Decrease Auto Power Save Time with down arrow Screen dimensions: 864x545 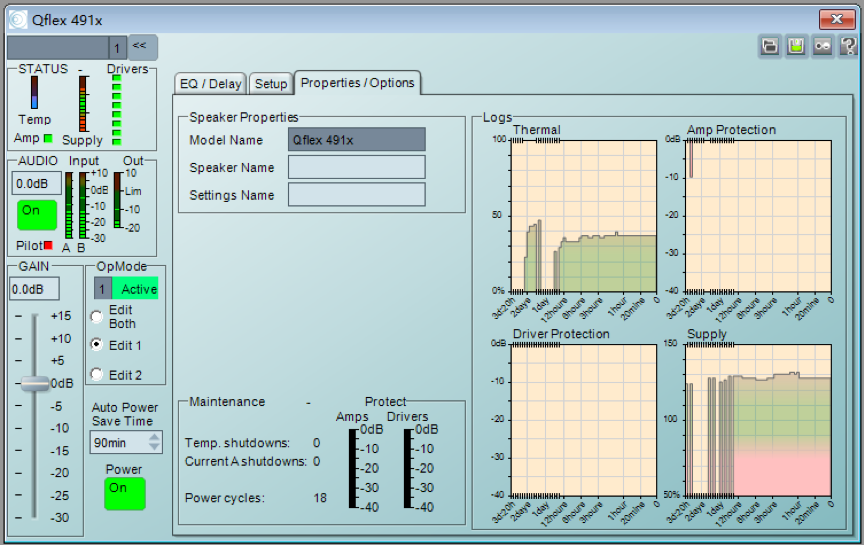(154, 447)
